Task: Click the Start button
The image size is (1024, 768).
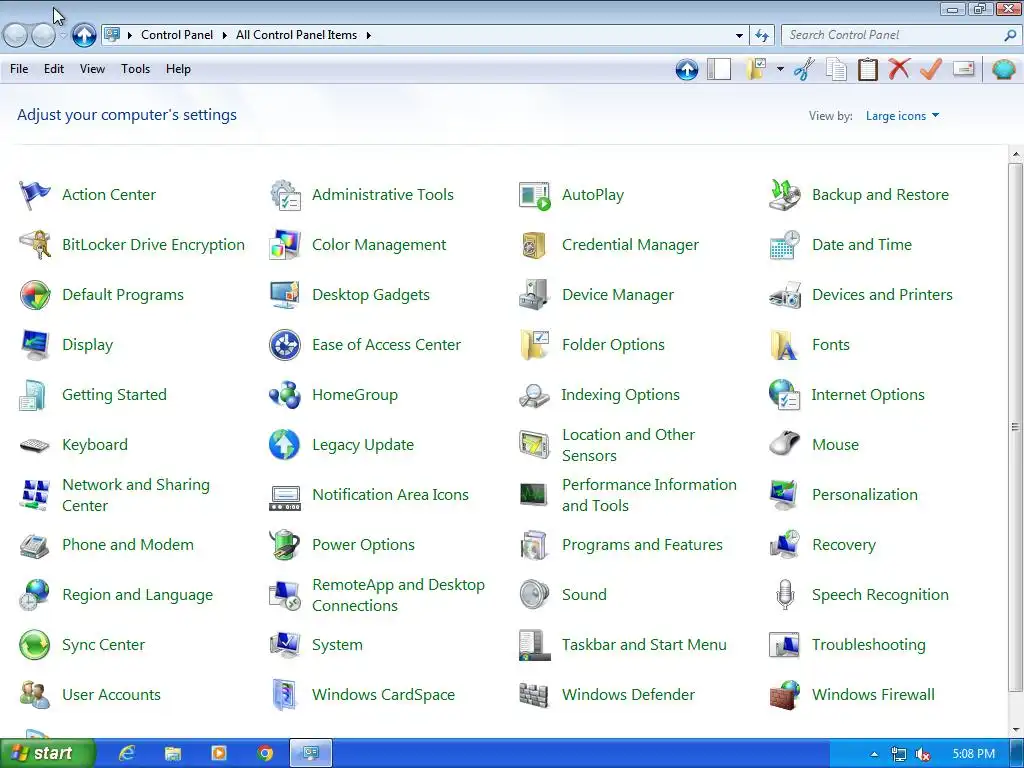Action: (48, 754)
